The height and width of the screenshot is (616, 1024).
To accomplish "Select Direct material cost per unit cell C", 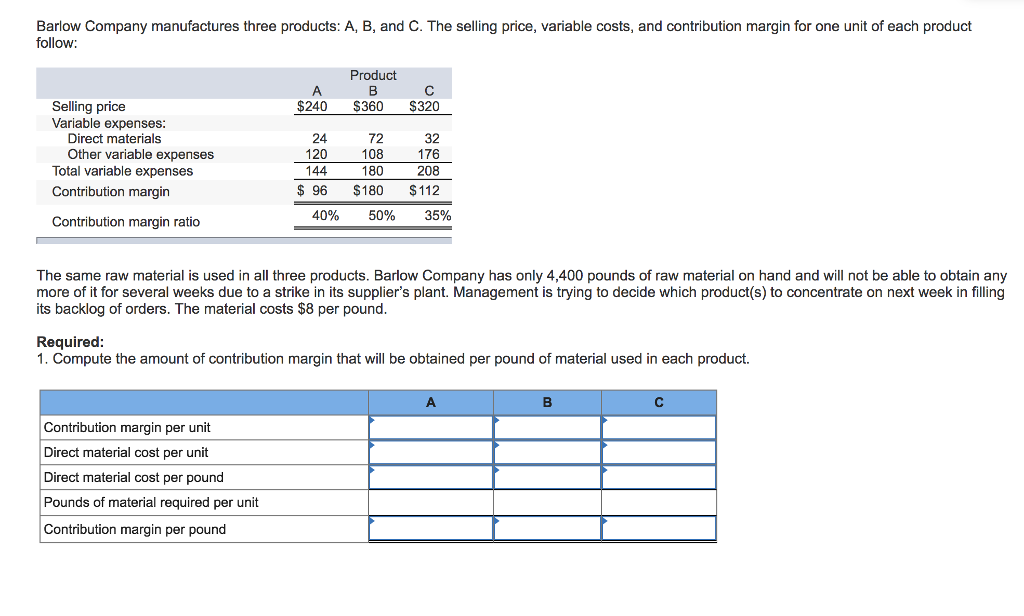I will (x=659, y=452).
